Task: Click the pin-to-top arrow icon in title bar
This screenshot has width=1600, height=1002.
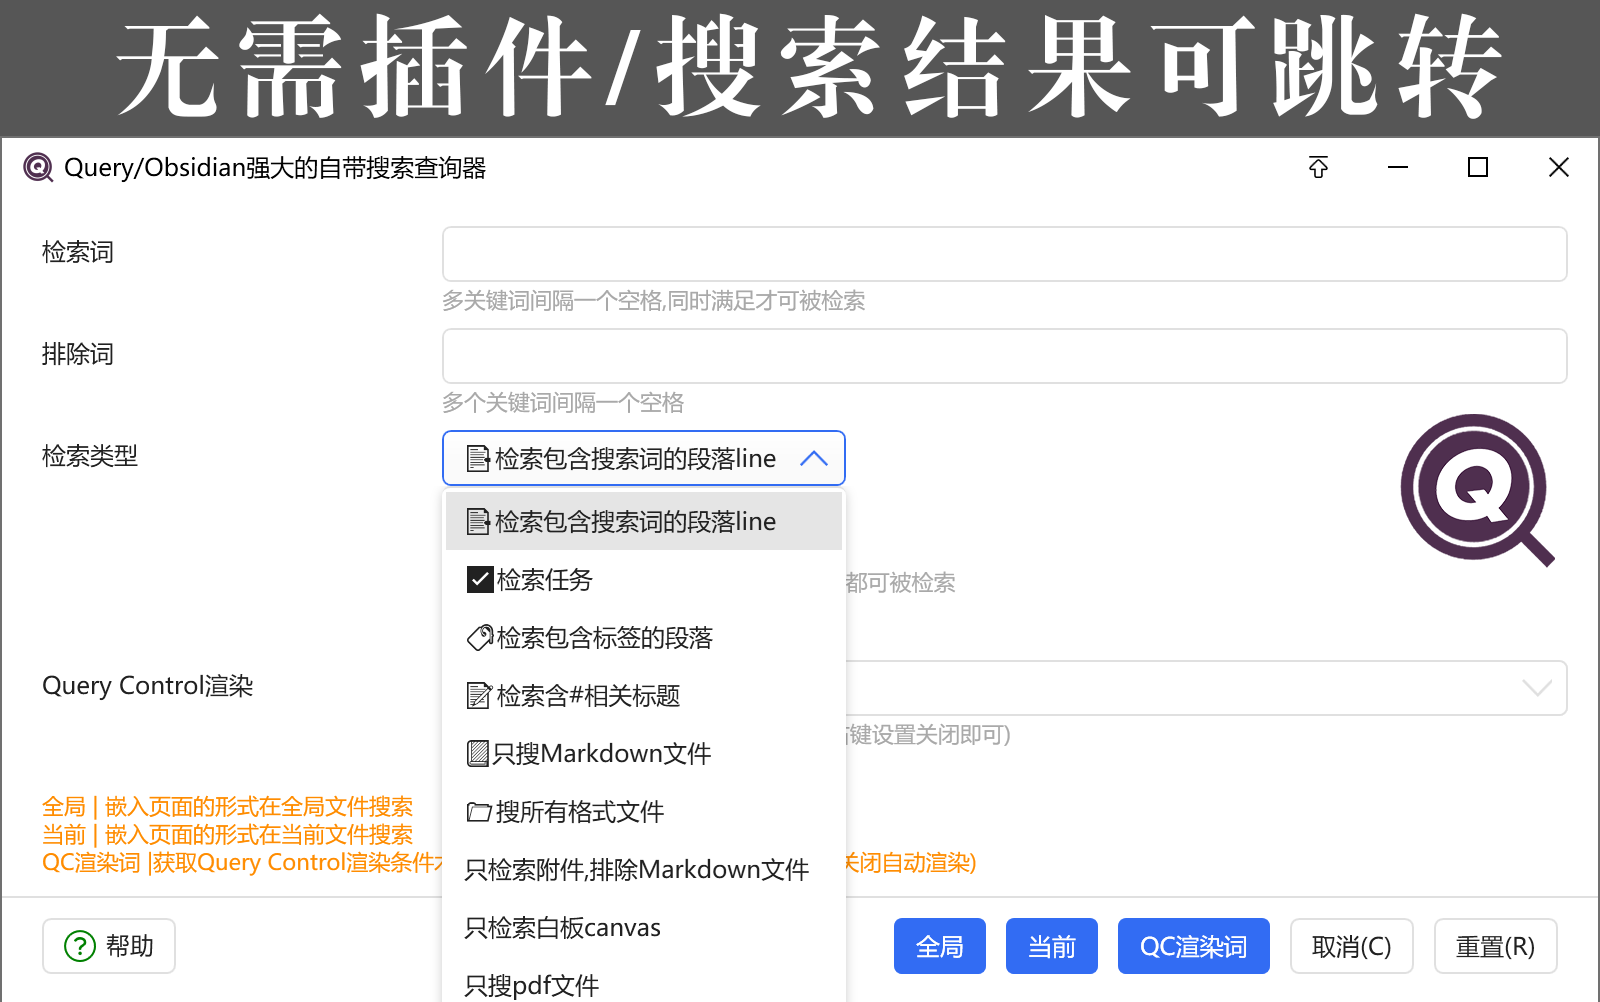Action: tap(1318, 167)
